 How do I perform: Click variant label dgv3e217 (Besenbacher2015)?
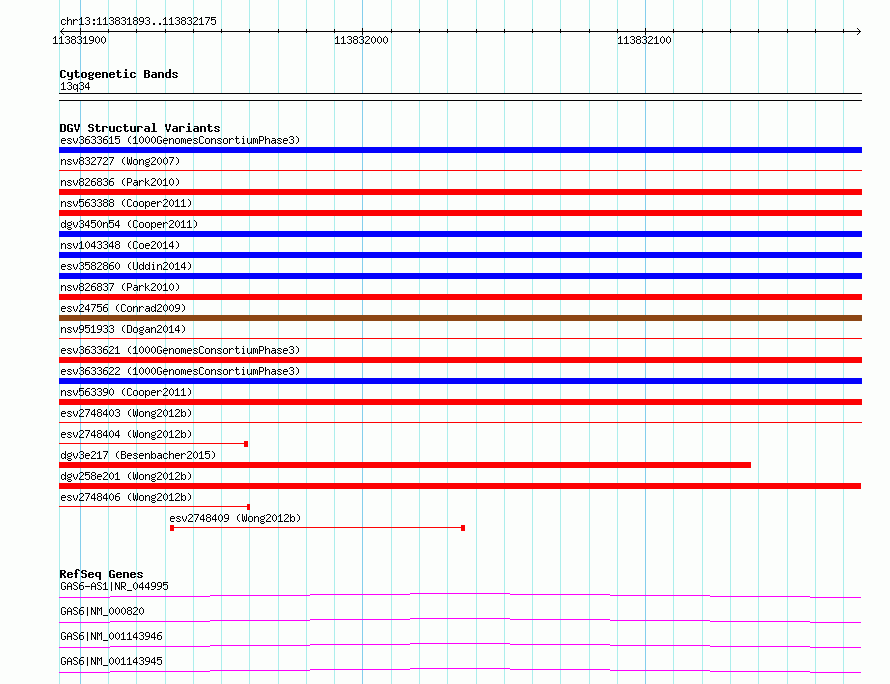pyautogui.click(x=138, y=455)
